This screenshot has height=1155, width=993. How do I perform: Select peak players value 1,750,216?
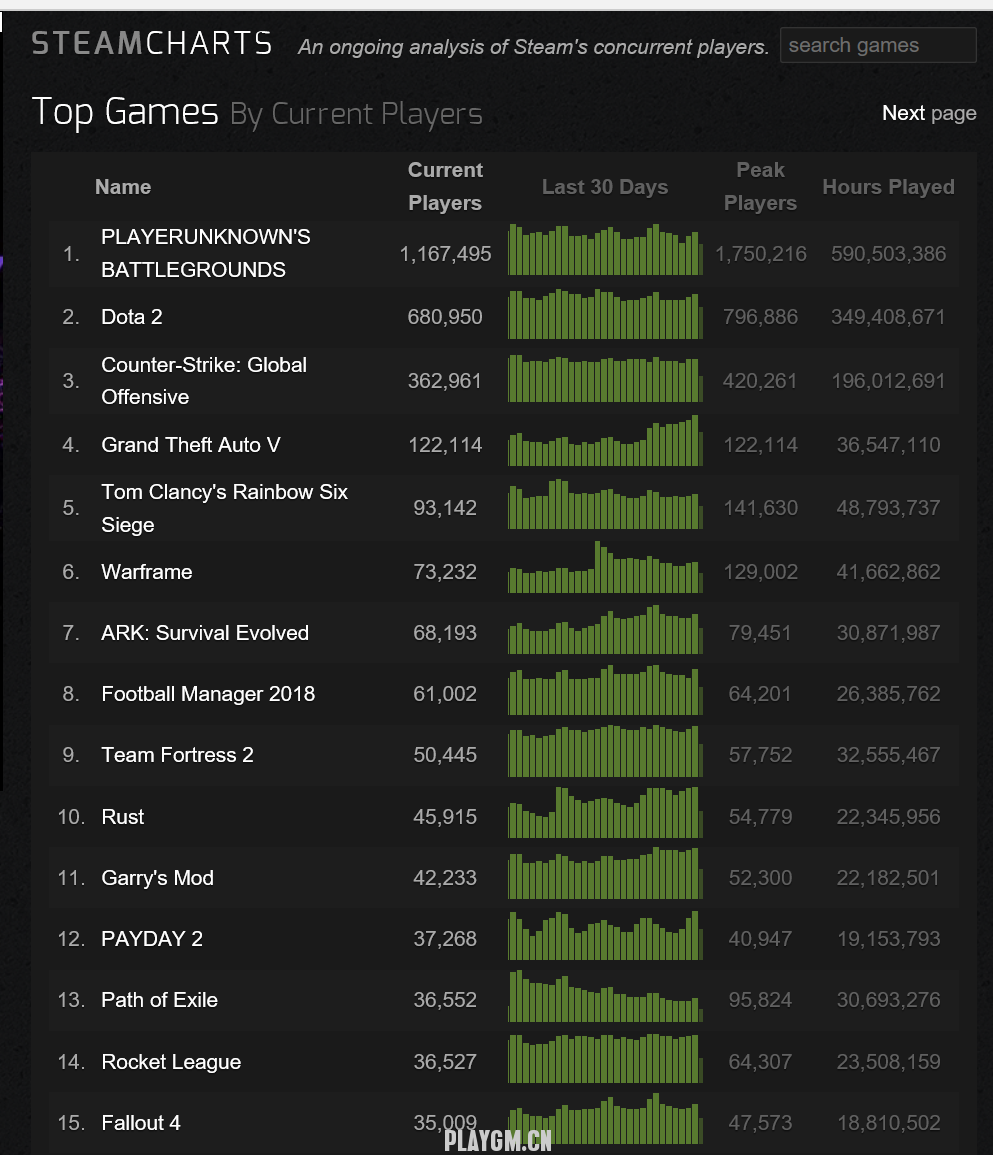(x=760, y=254)
